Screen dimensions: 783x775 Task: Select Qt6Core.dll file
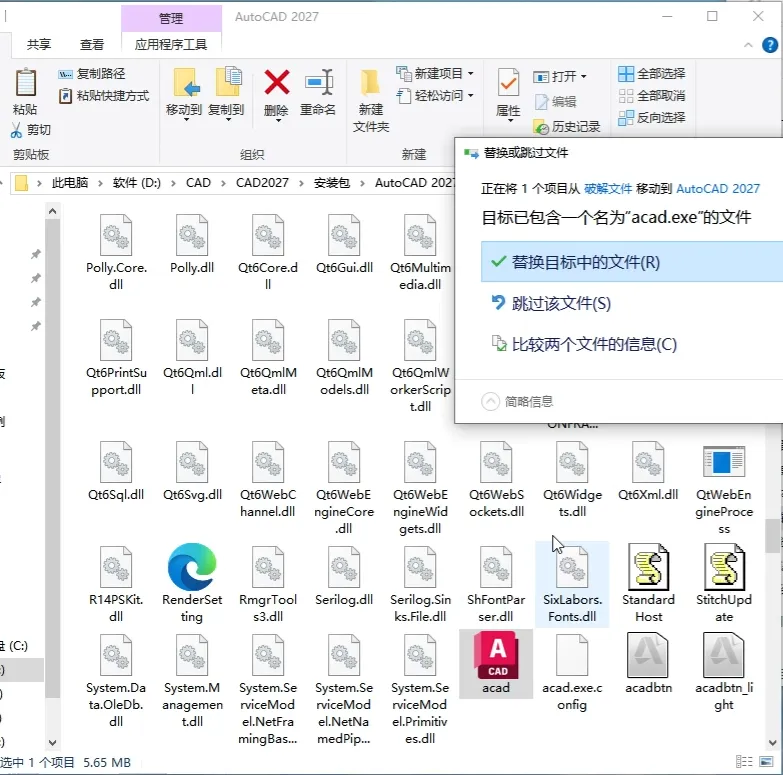click(268, 252)
